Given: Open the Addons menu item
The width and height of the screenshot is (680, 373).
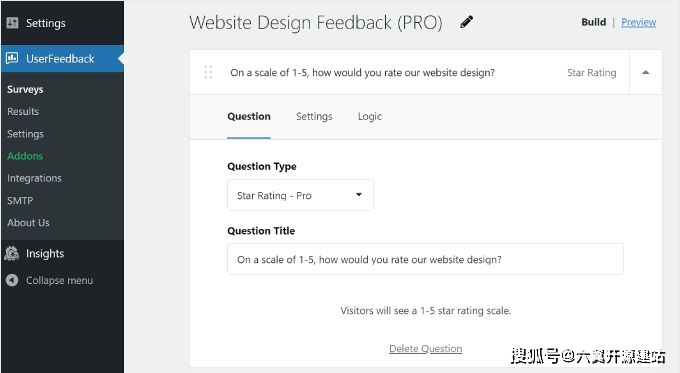Looking at the screenshot, I should pyautogui.click(x=25, y=156).
